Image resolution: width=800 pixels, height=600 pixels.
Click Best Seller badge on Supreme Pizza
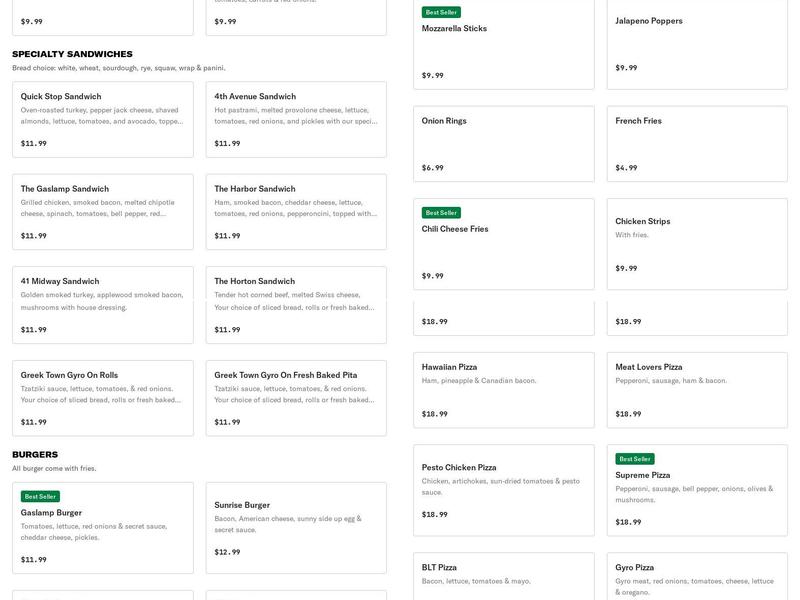(x=635, y=459)
